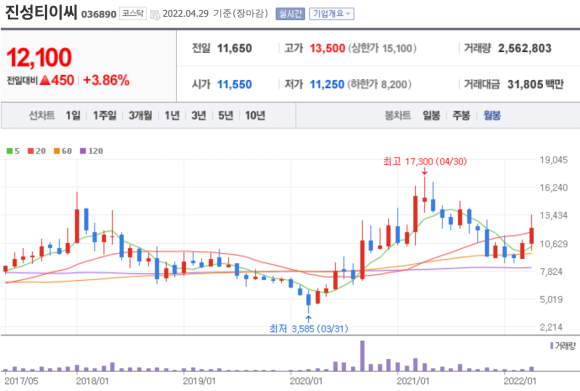Click the 선차트 label
Screen dimensions: 580x391
42,116
